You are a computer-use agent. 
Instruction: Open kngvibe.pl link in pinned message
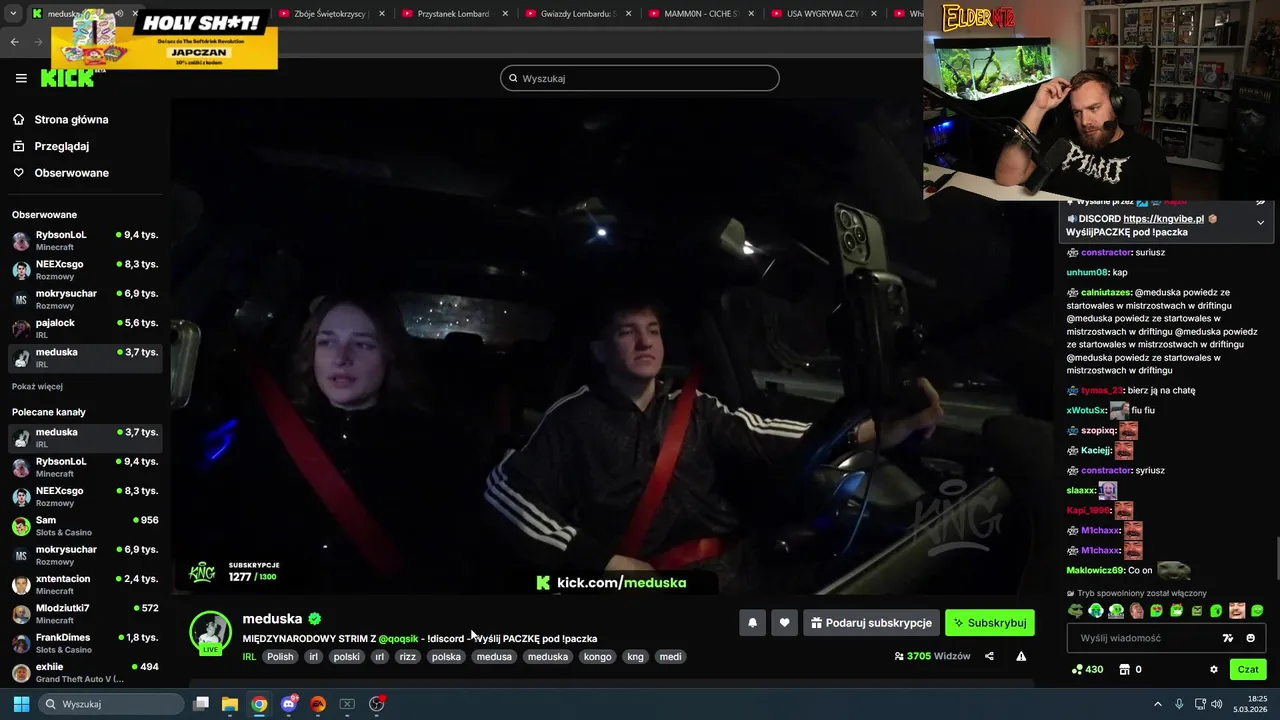coord(1163,219)
